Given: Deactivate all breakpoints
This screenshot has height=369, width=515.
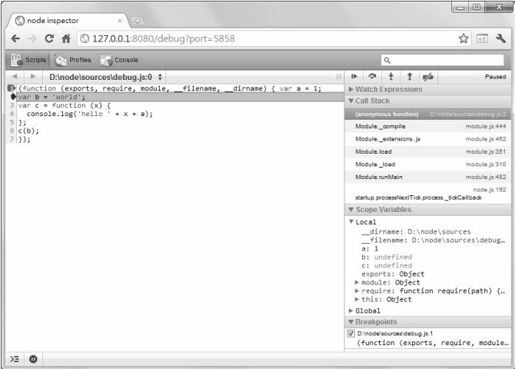Looking at the screenshot, I should point(428,77).
